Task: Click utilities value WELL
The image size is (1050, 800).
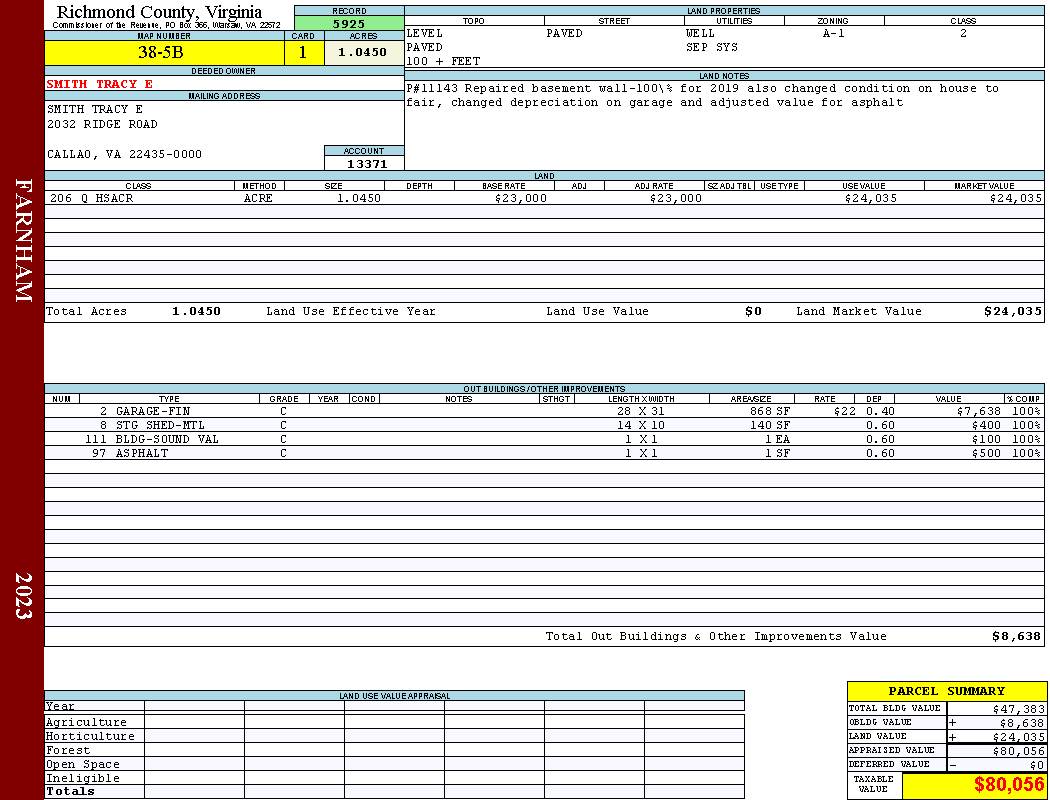Action: [700, 33]
